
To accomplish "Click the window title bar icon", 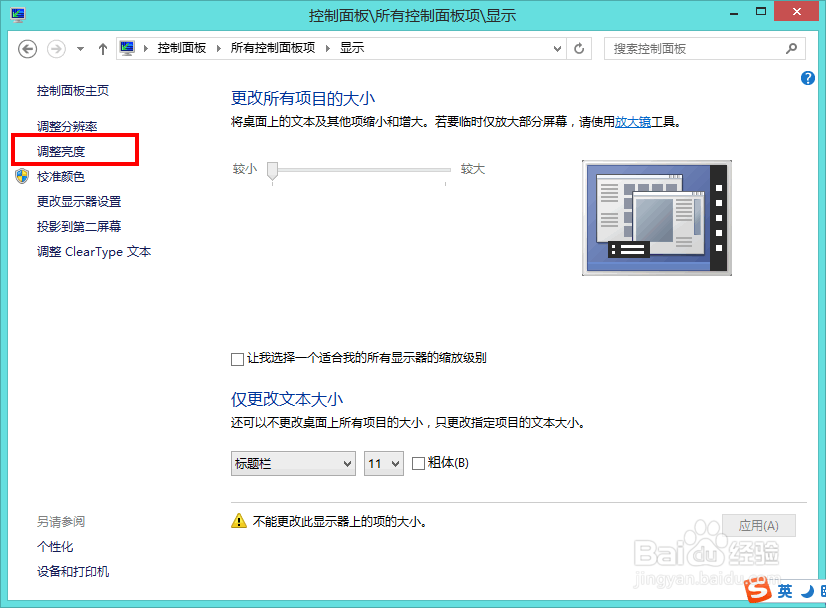I will tap(18, 15).
